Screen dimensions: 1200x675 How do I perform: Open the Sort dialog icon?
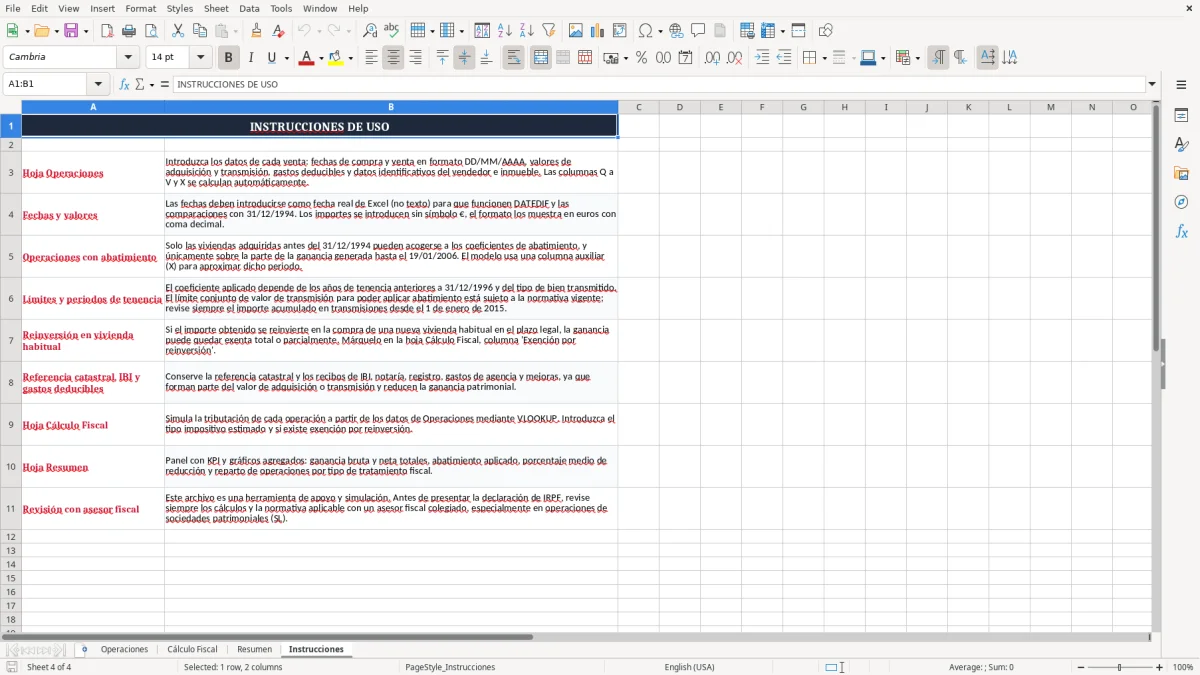click(x=482, y=31)
